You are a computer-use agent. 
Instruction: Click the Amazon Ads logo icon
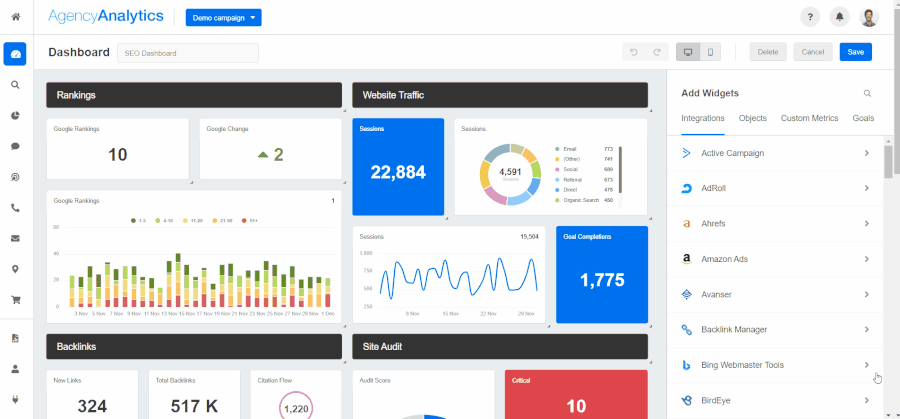(x=686, y=259)
